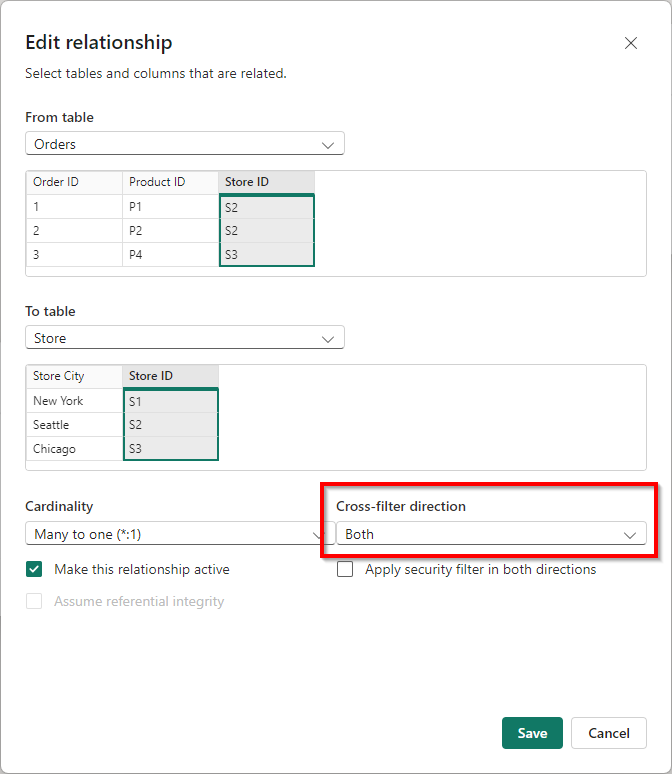Image resolution: width=672 pixels, height=774 pixels.
Task: Toggle Assume referential integrity checkbox
Action: (x=35, y=601)
